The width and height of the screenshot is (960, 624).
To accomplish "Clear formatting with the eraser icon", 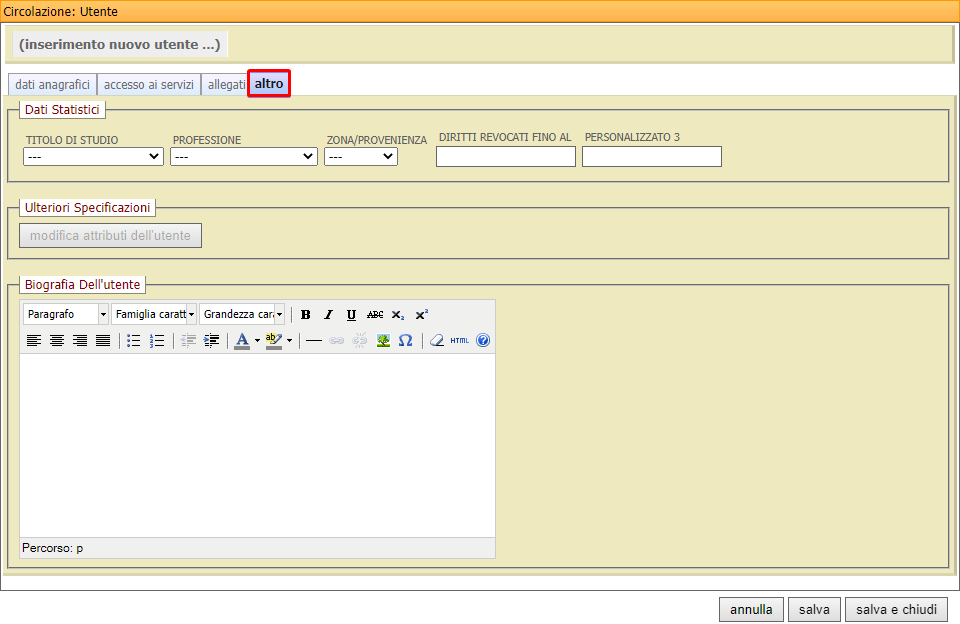I will (x=434, y=340).
